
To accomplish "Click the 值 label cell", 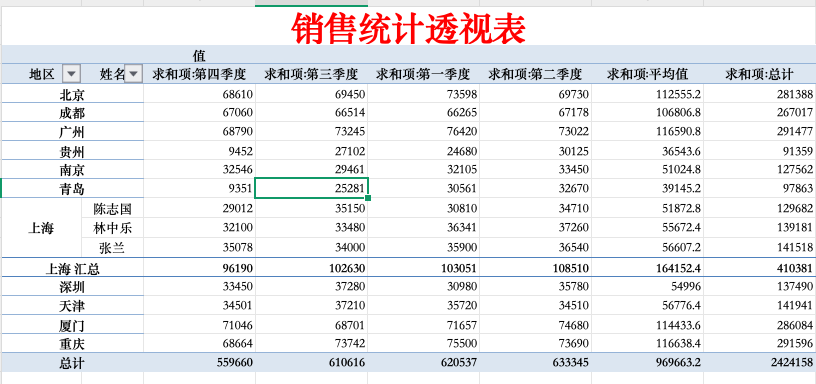I will pyautogui.click(x=199, y=55).
